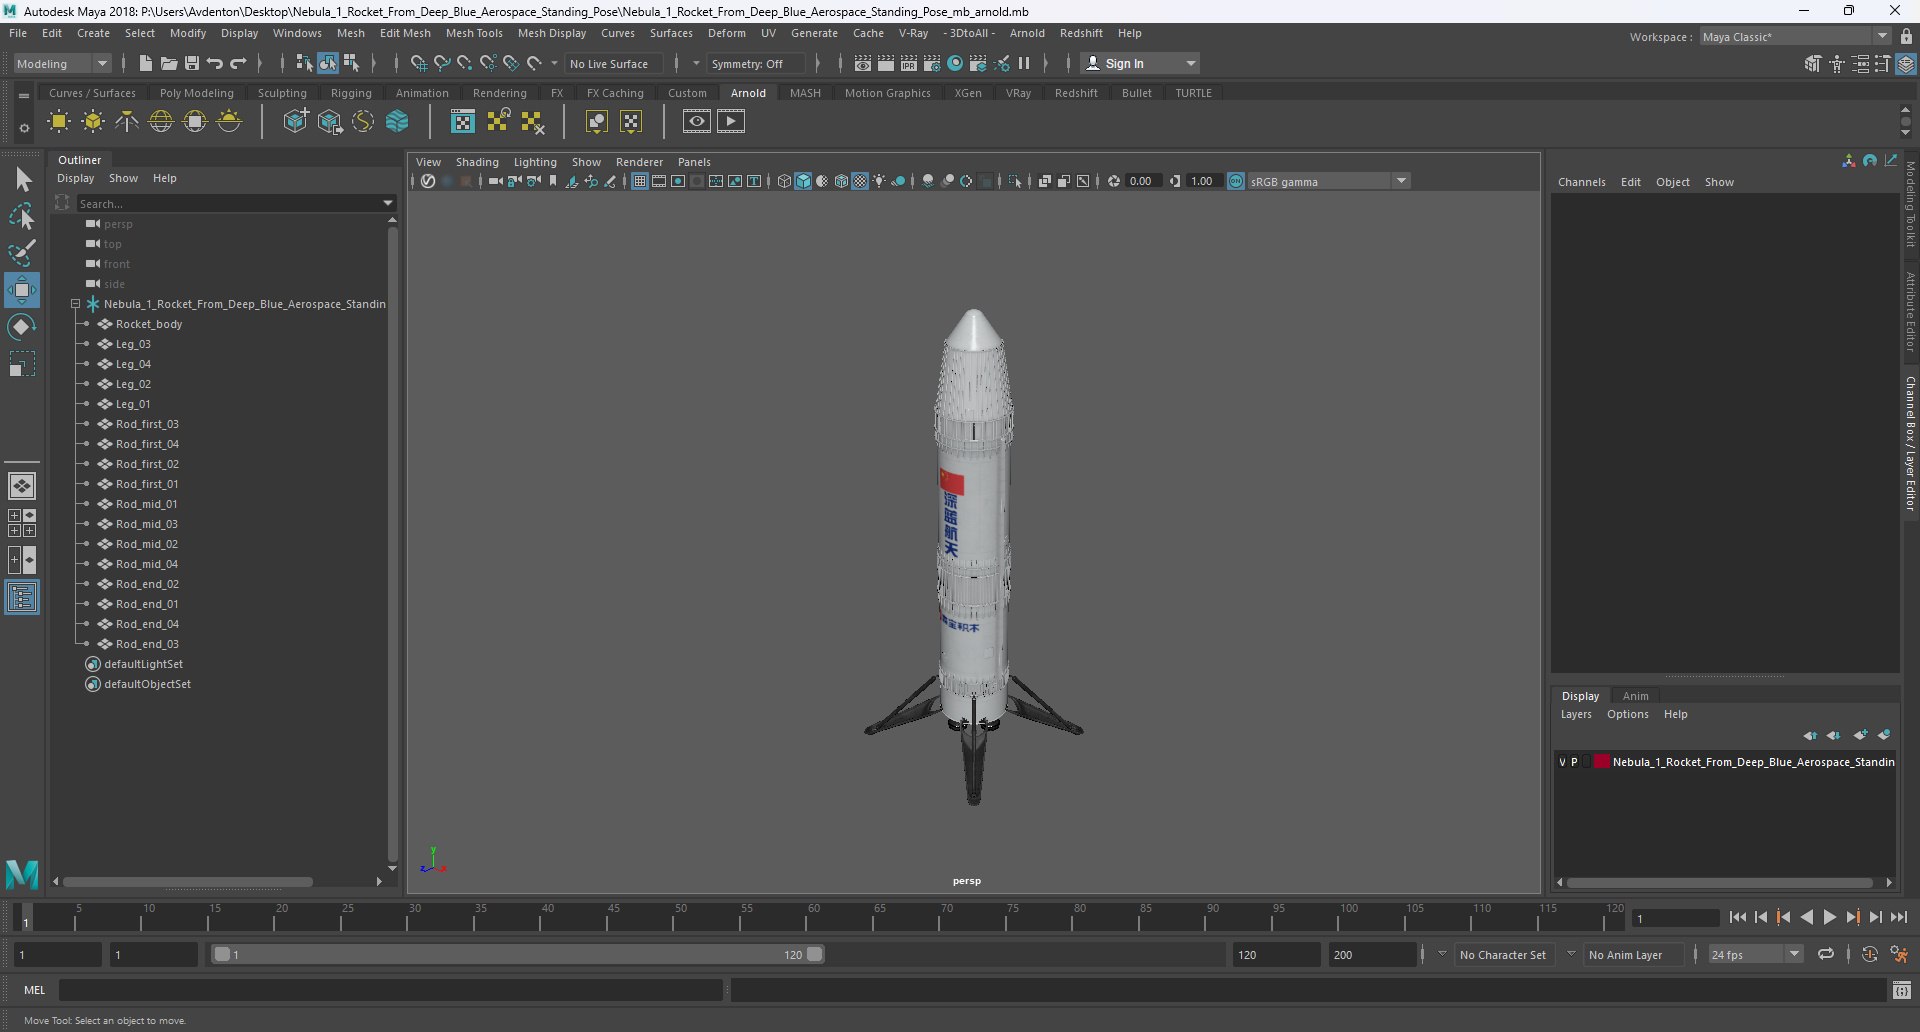This screenshot has width=1920, height=1032.
Task: Redo the last action icon
Action: click(x=238, y=63)
